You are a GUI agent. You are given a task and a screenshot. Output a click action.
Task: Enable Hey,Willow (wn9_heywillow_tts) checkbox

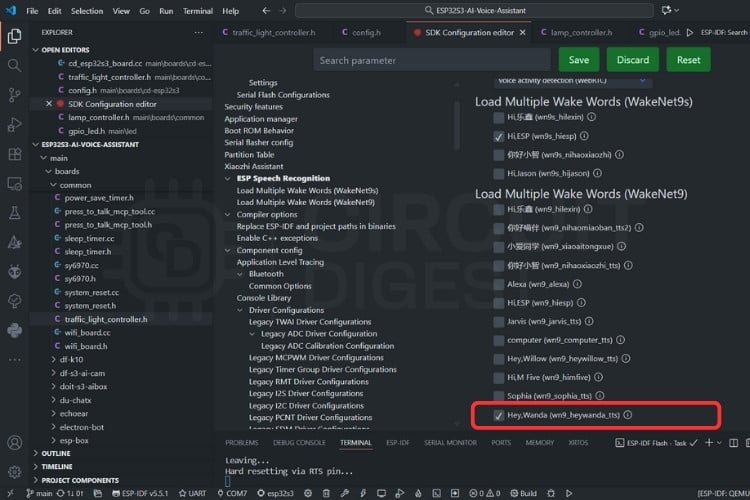tap(498, 359)
